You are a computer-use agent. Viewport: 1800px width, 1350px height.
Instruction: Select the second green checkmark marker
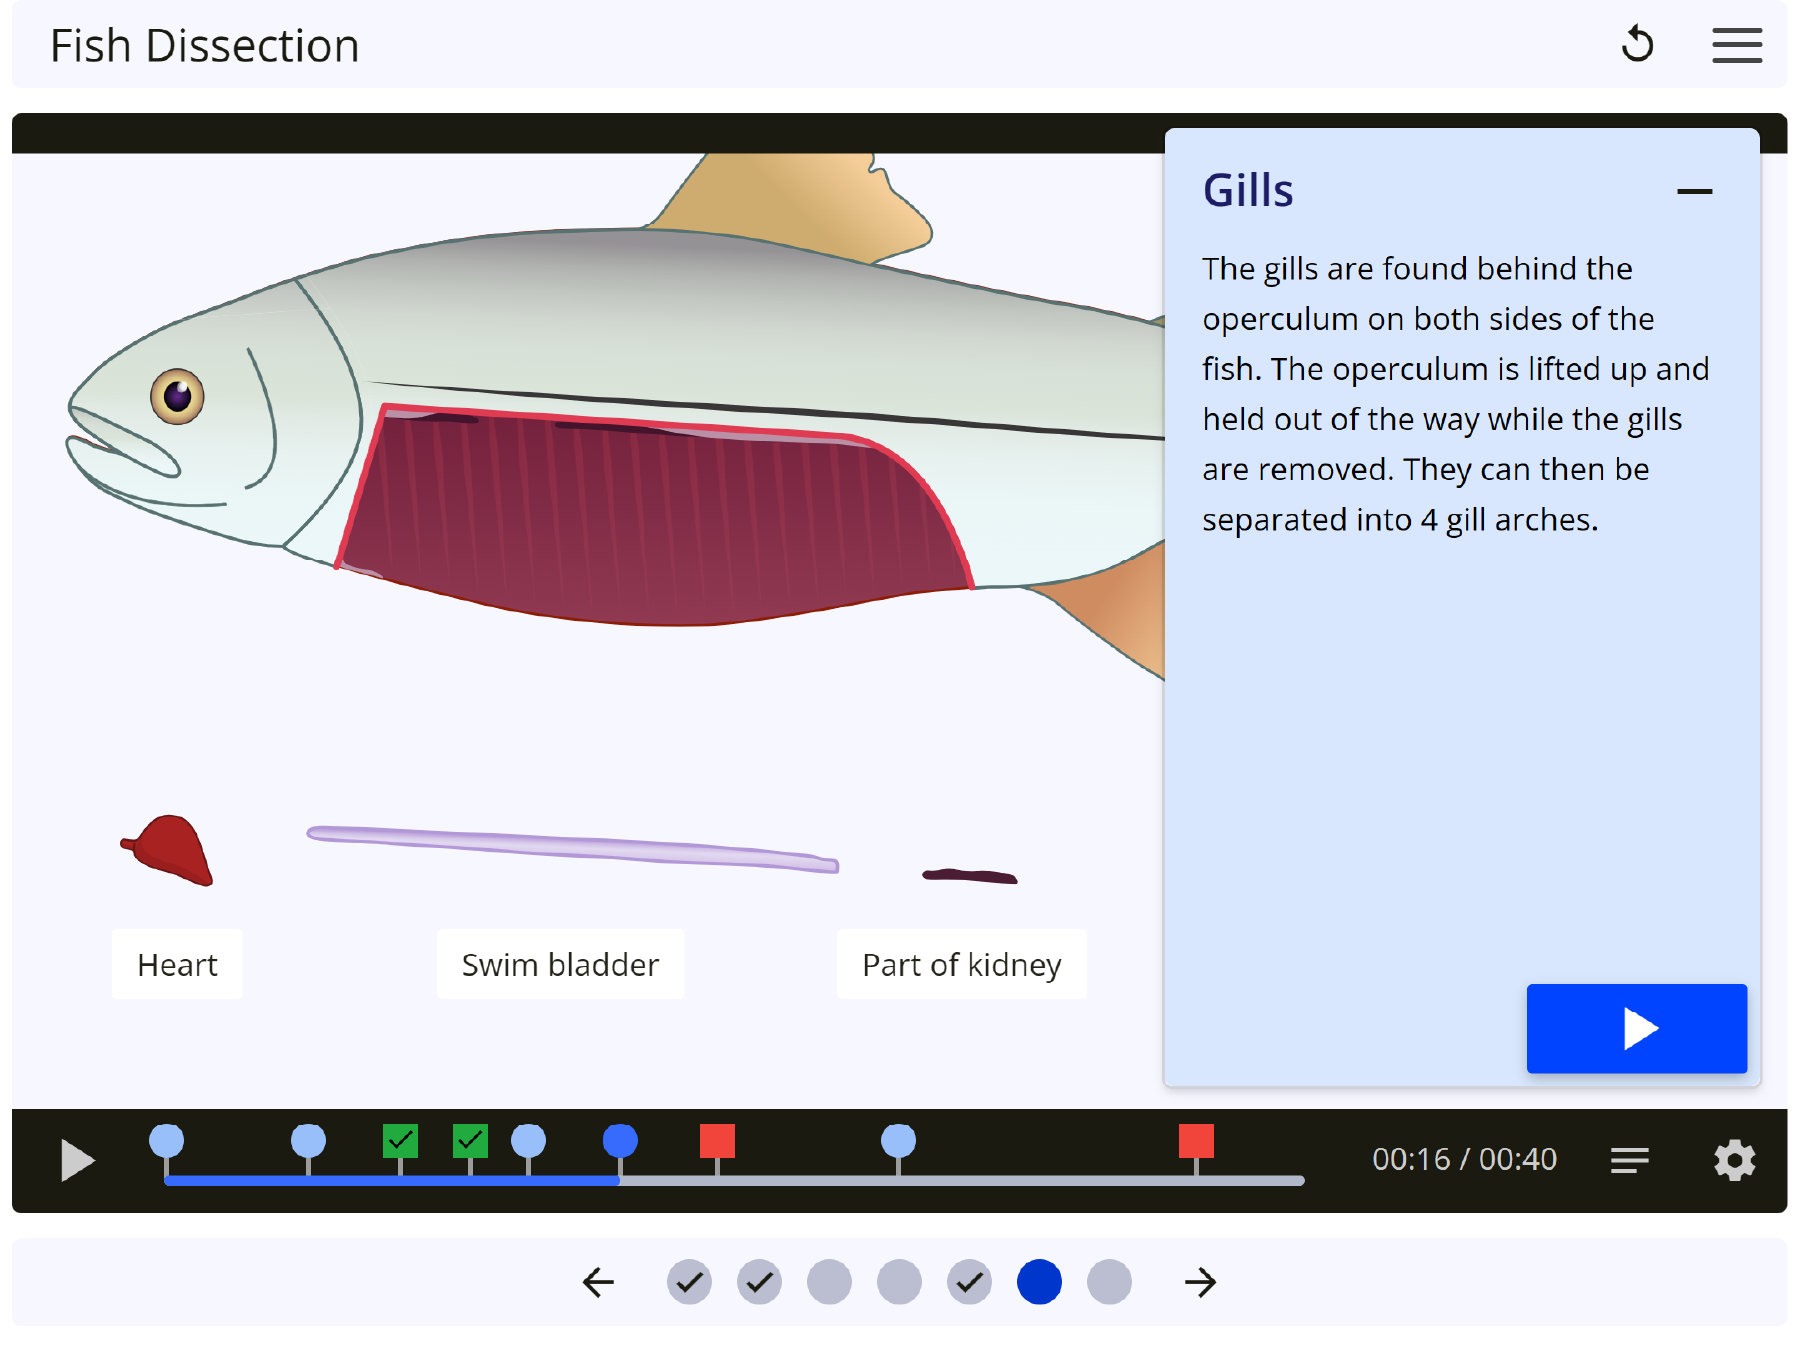point(470,1141)
